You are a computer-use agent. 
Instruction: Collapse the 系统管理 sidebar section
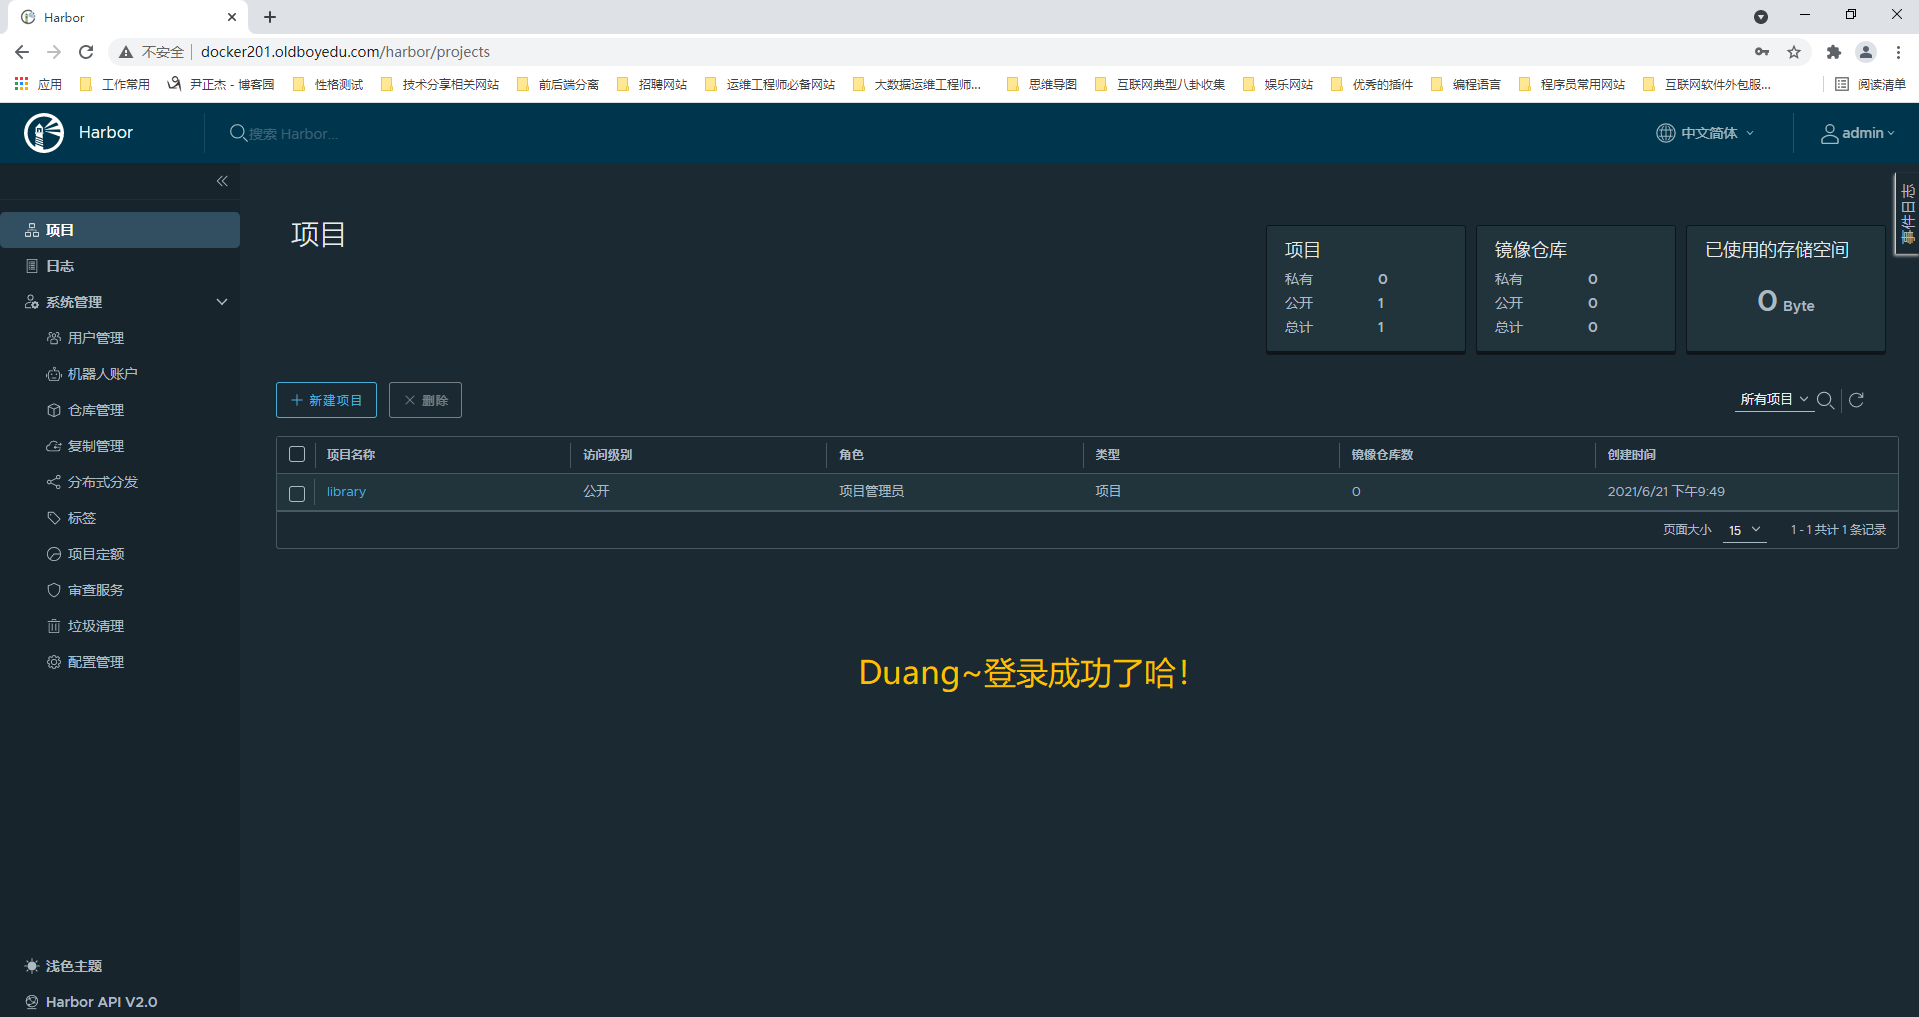pyautogui.click(x=222, y=302)
